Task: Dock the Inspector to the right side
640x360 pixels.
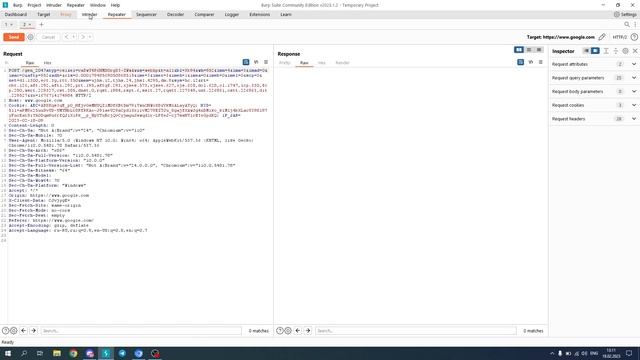Action: point(595,51)
